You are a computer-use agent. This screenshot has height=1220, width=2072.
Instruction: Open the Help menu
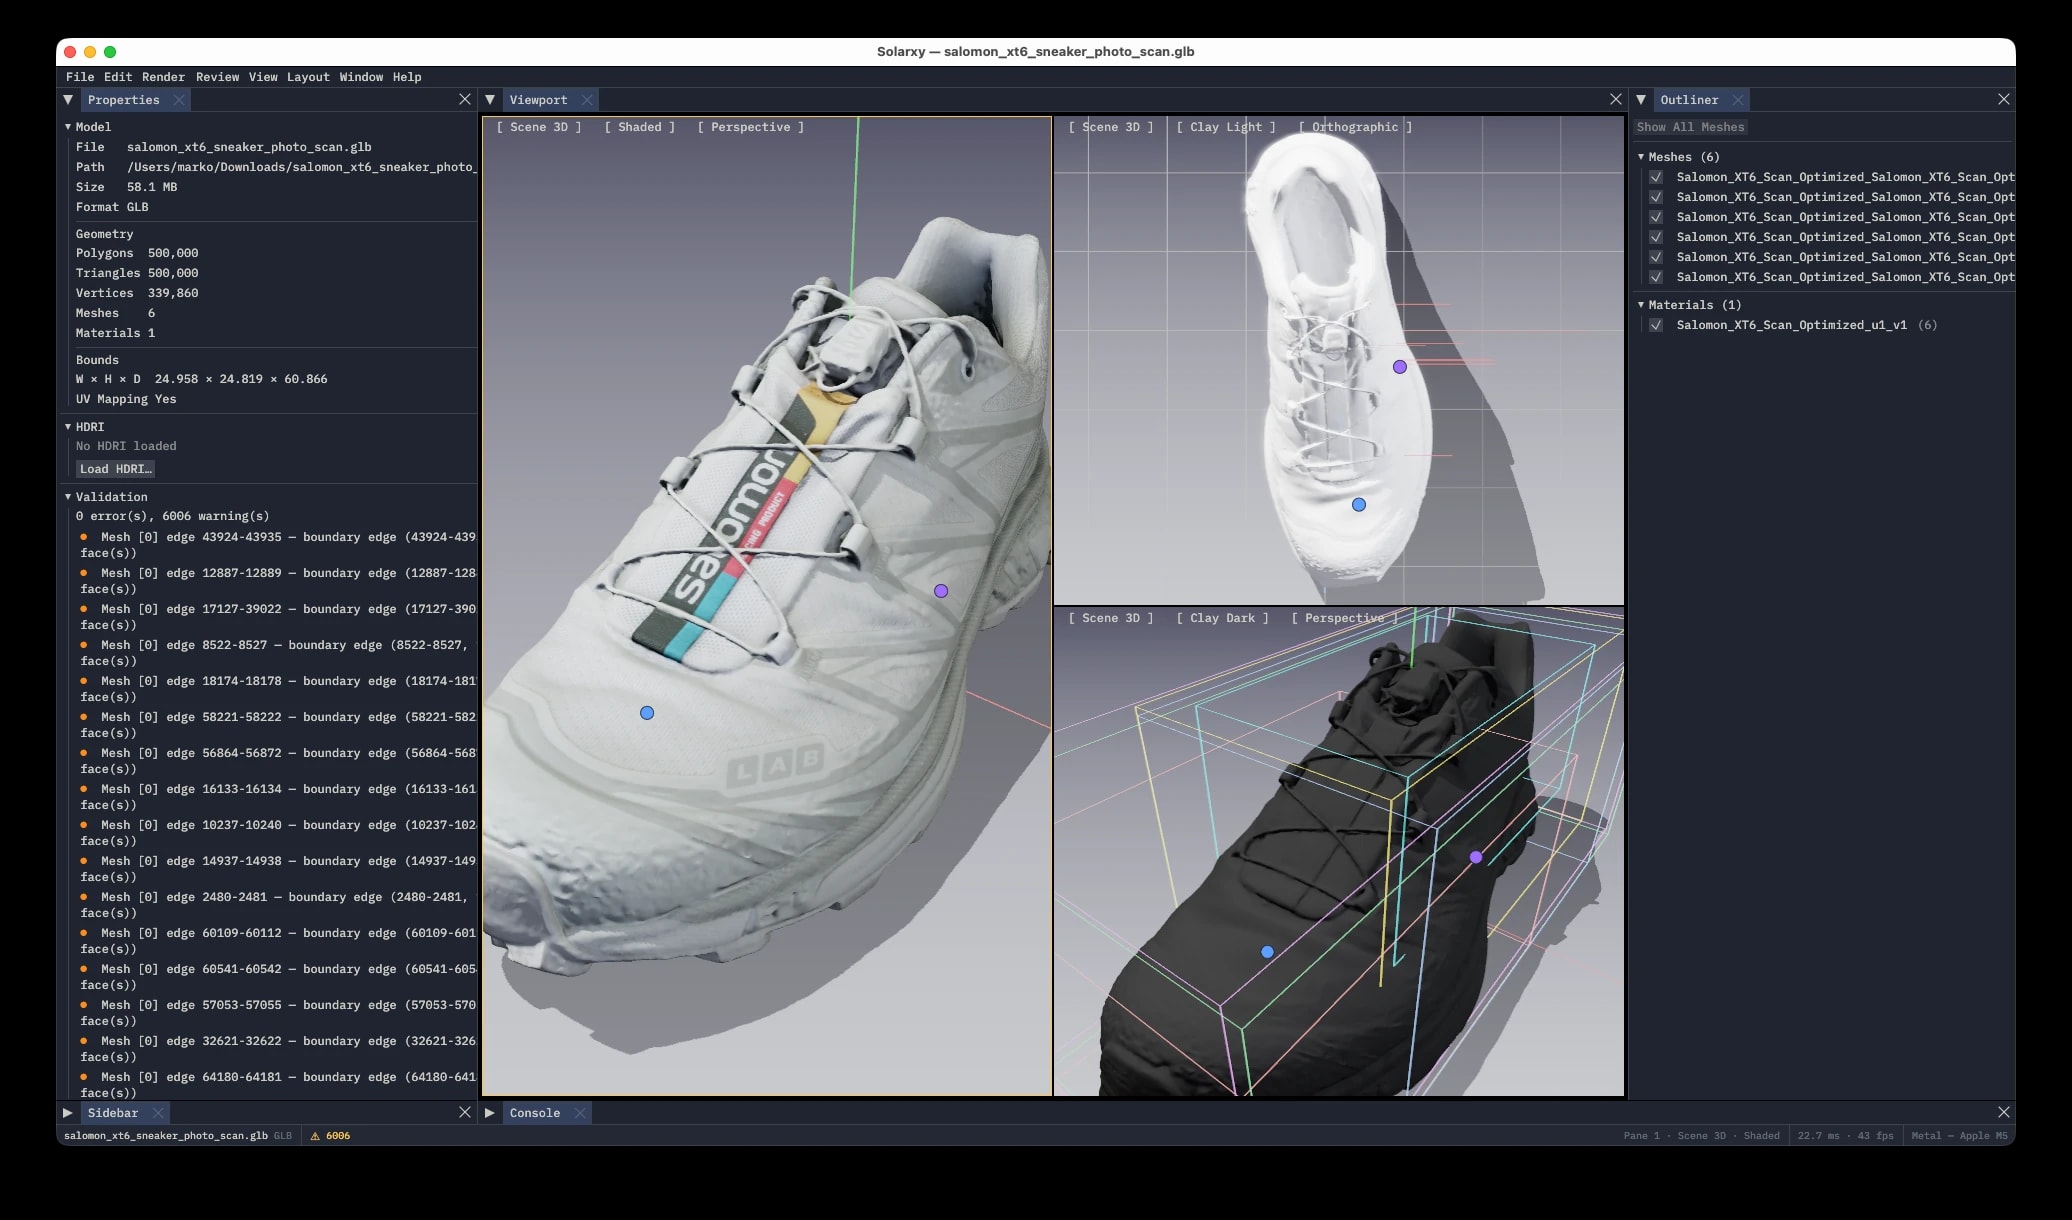point(407,77)
